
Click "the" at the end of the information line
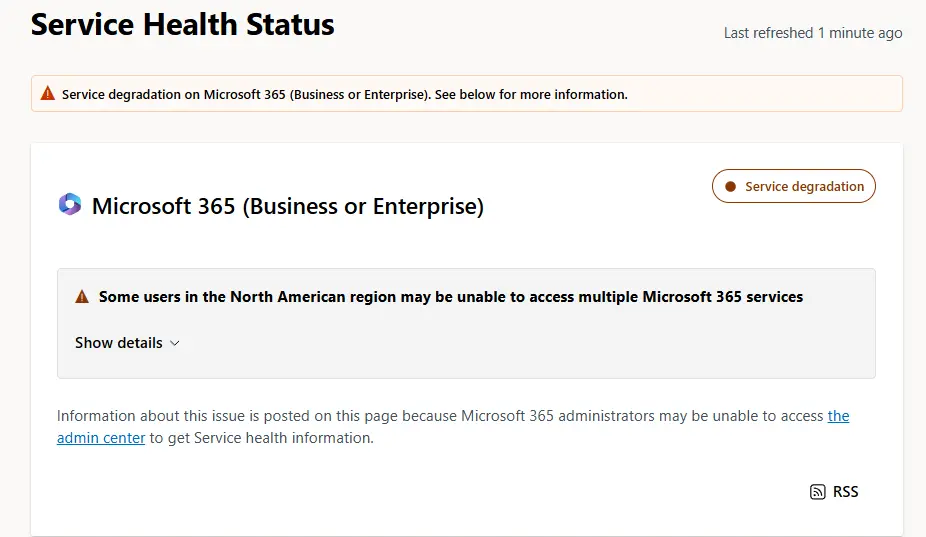click(x=838, y=416)
